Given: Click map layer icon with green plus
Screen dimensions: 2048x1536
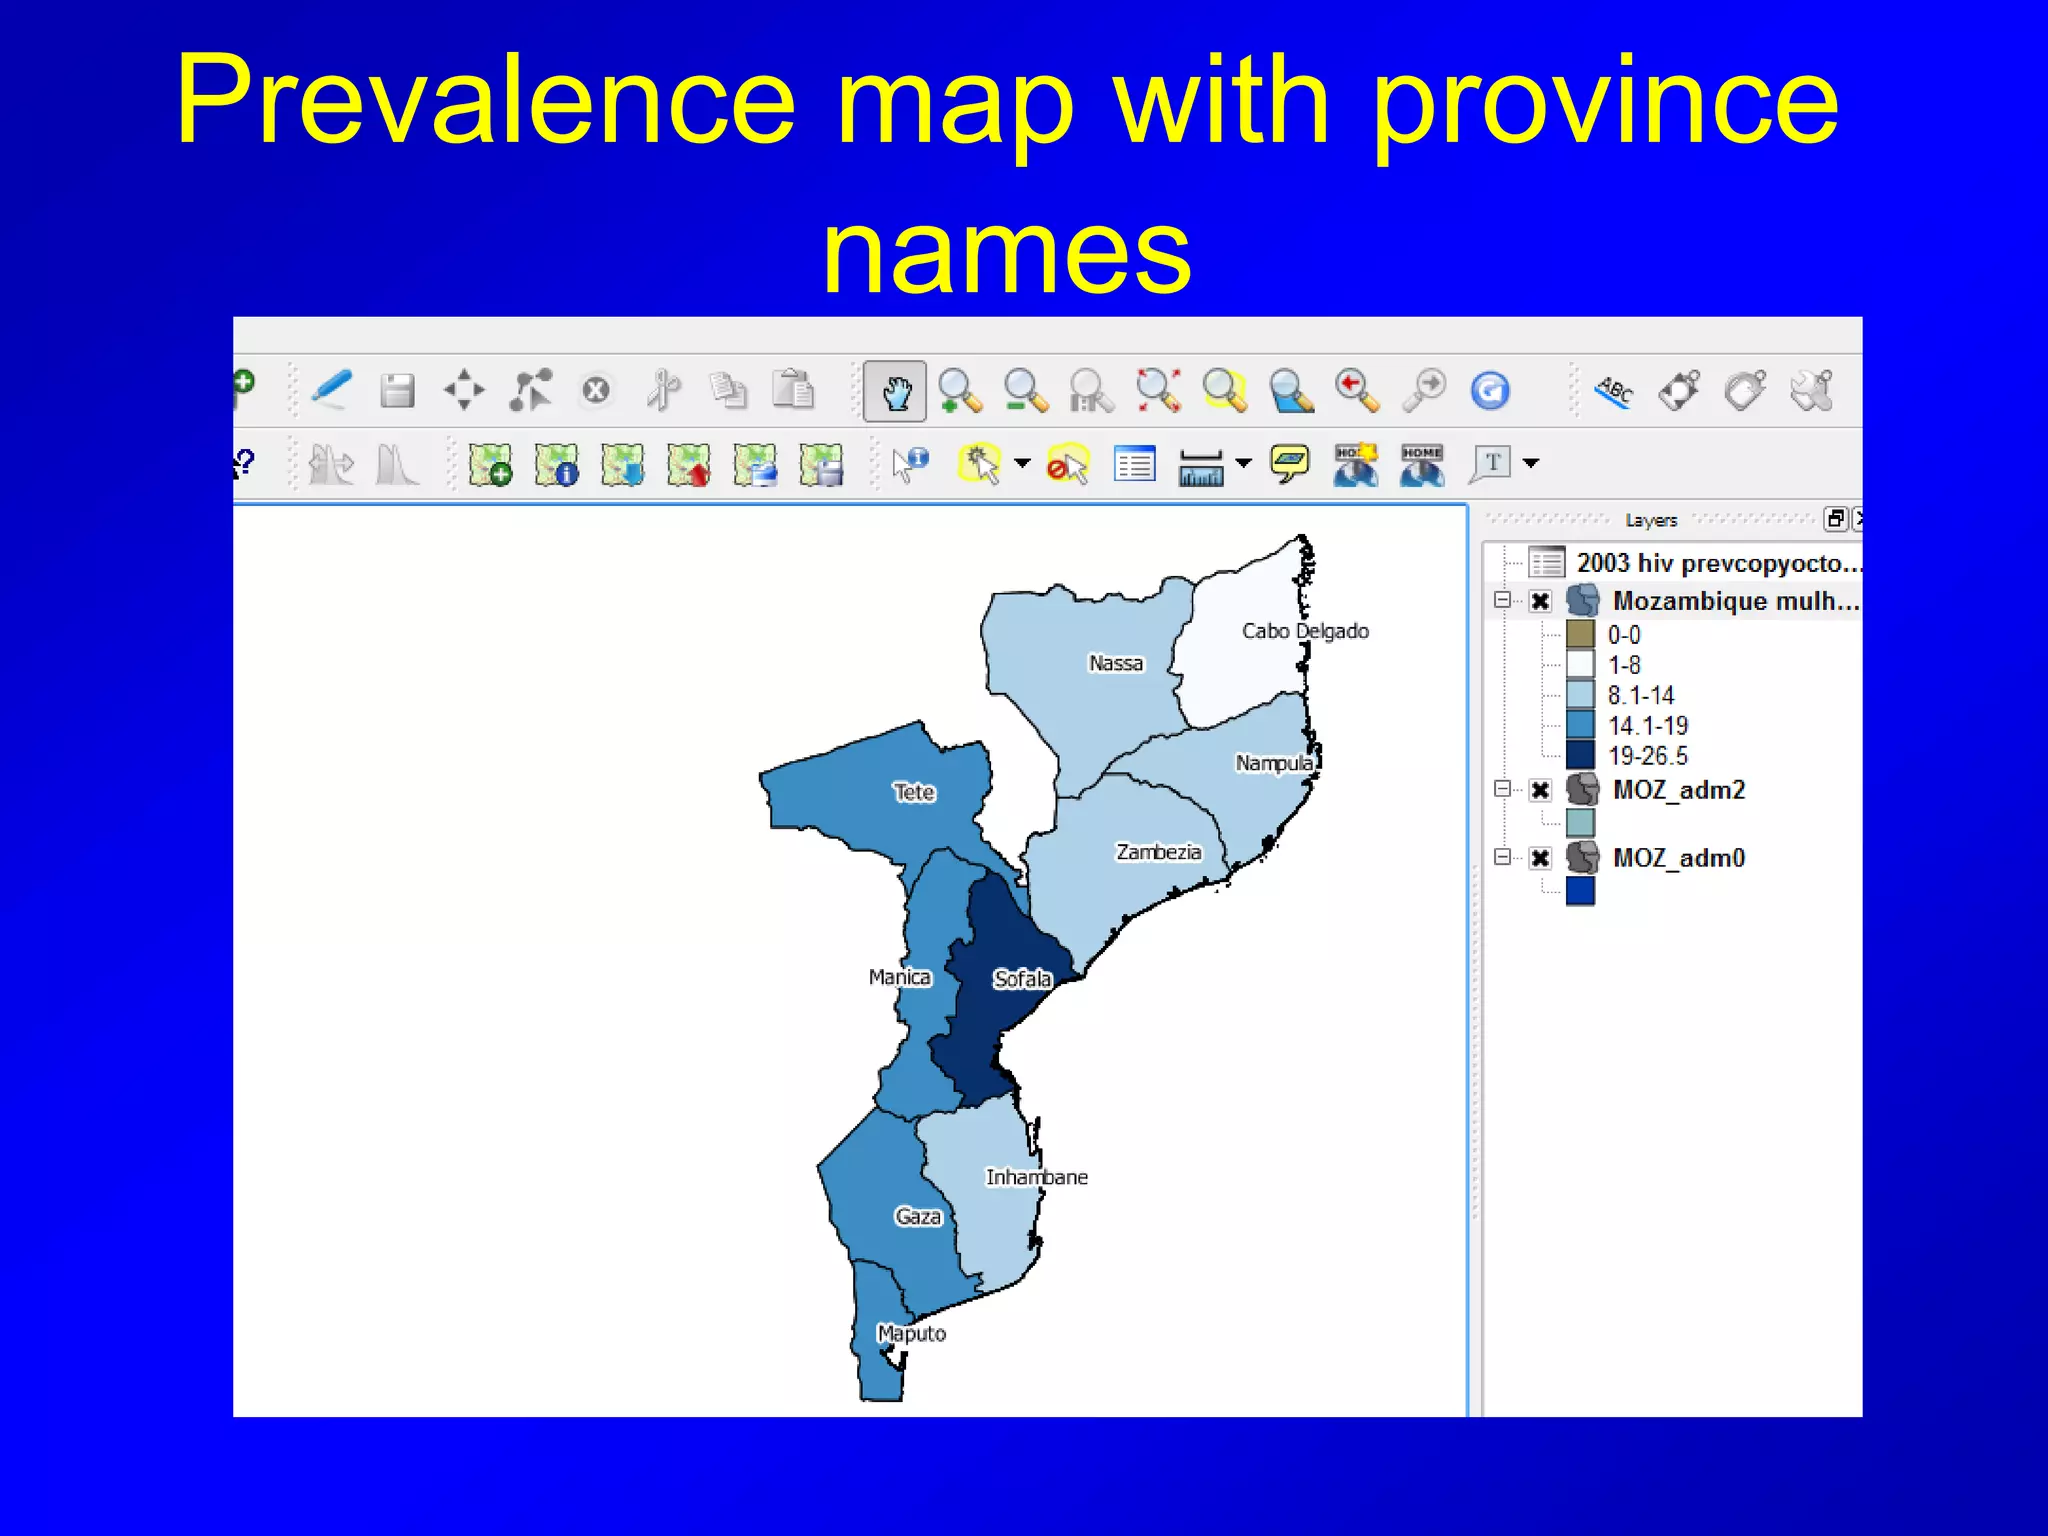Looking at the screenshot, I should 490,464.
